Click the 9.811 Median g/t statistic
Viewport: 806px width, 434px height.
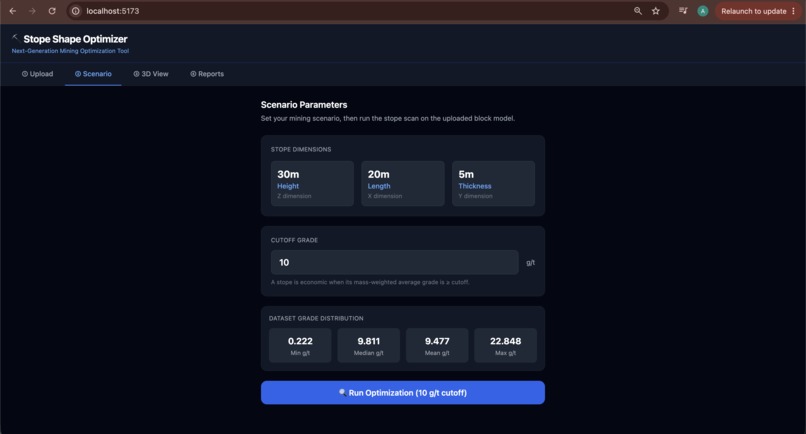(x=369, y=346)
